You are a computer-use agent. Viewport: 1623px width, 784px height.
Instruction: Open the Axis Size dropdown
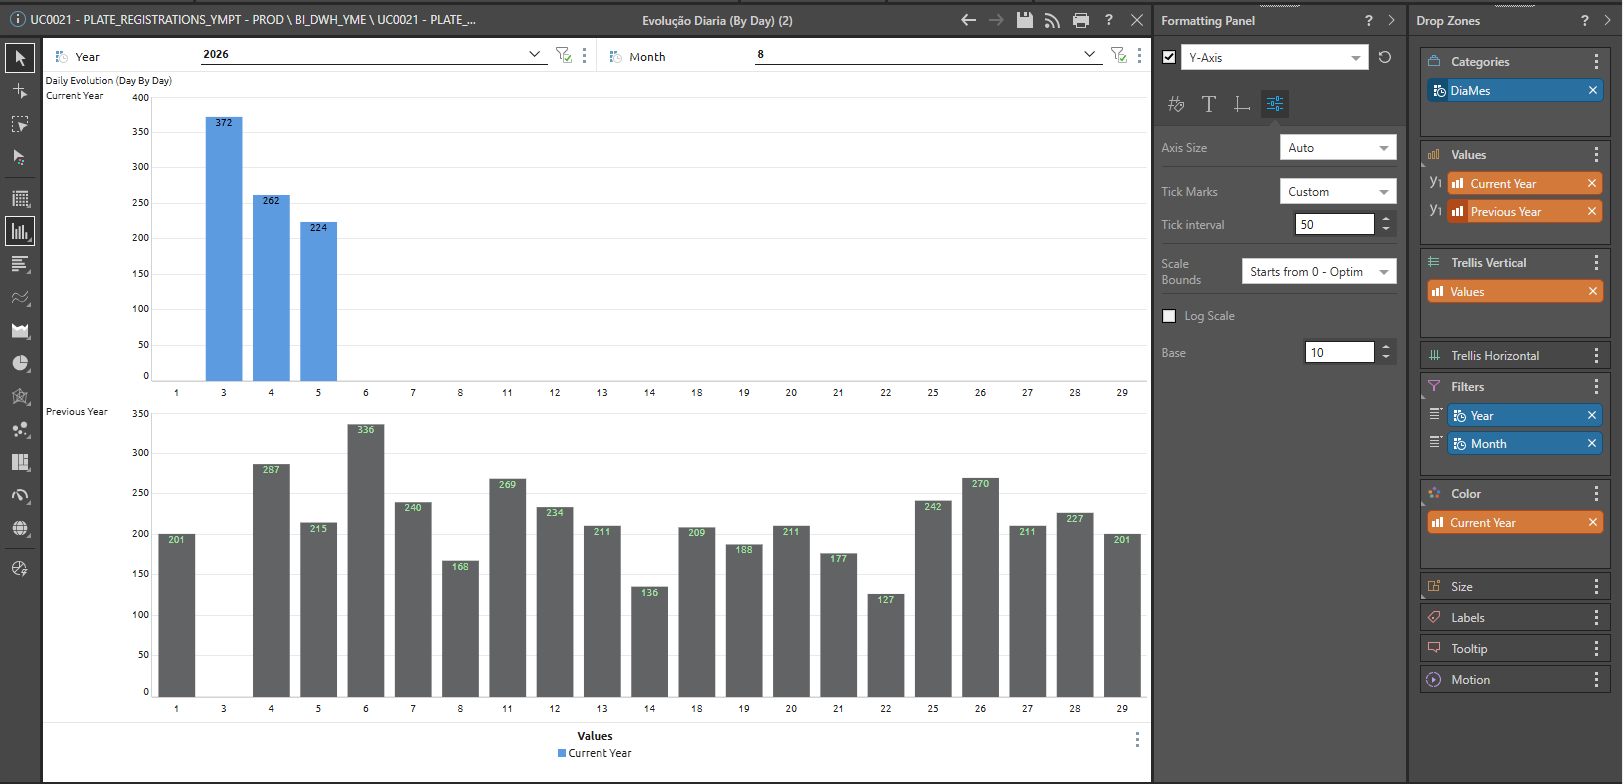[1338, 148]
